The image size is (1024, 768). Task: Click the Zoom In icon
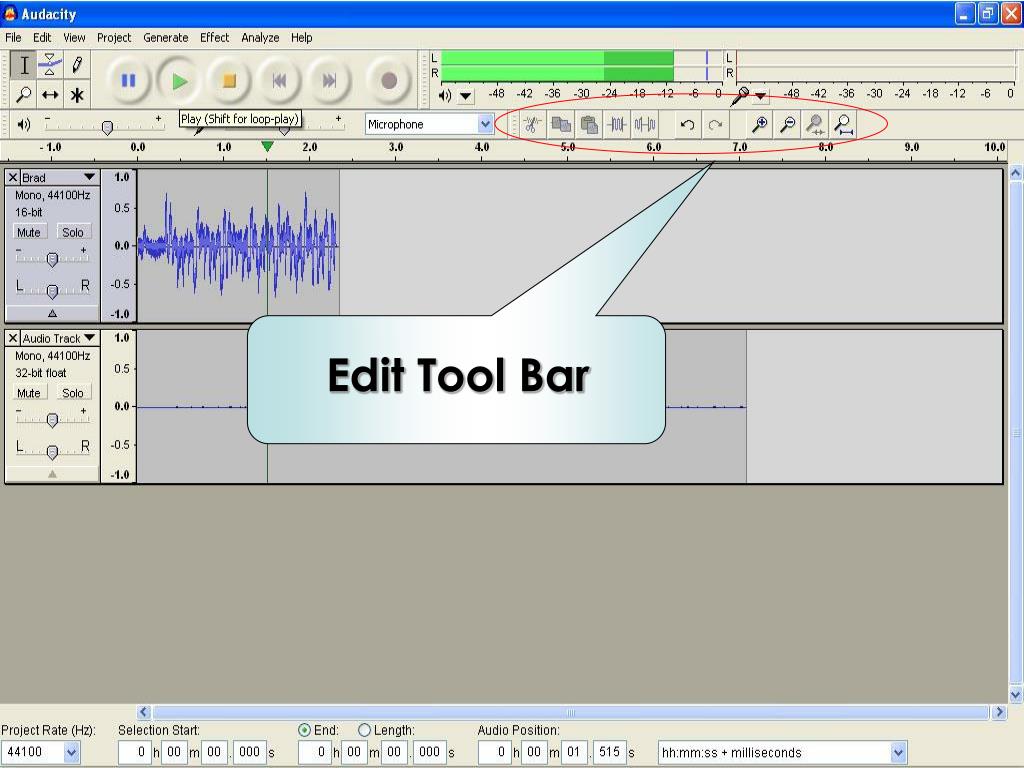(760, 124)
